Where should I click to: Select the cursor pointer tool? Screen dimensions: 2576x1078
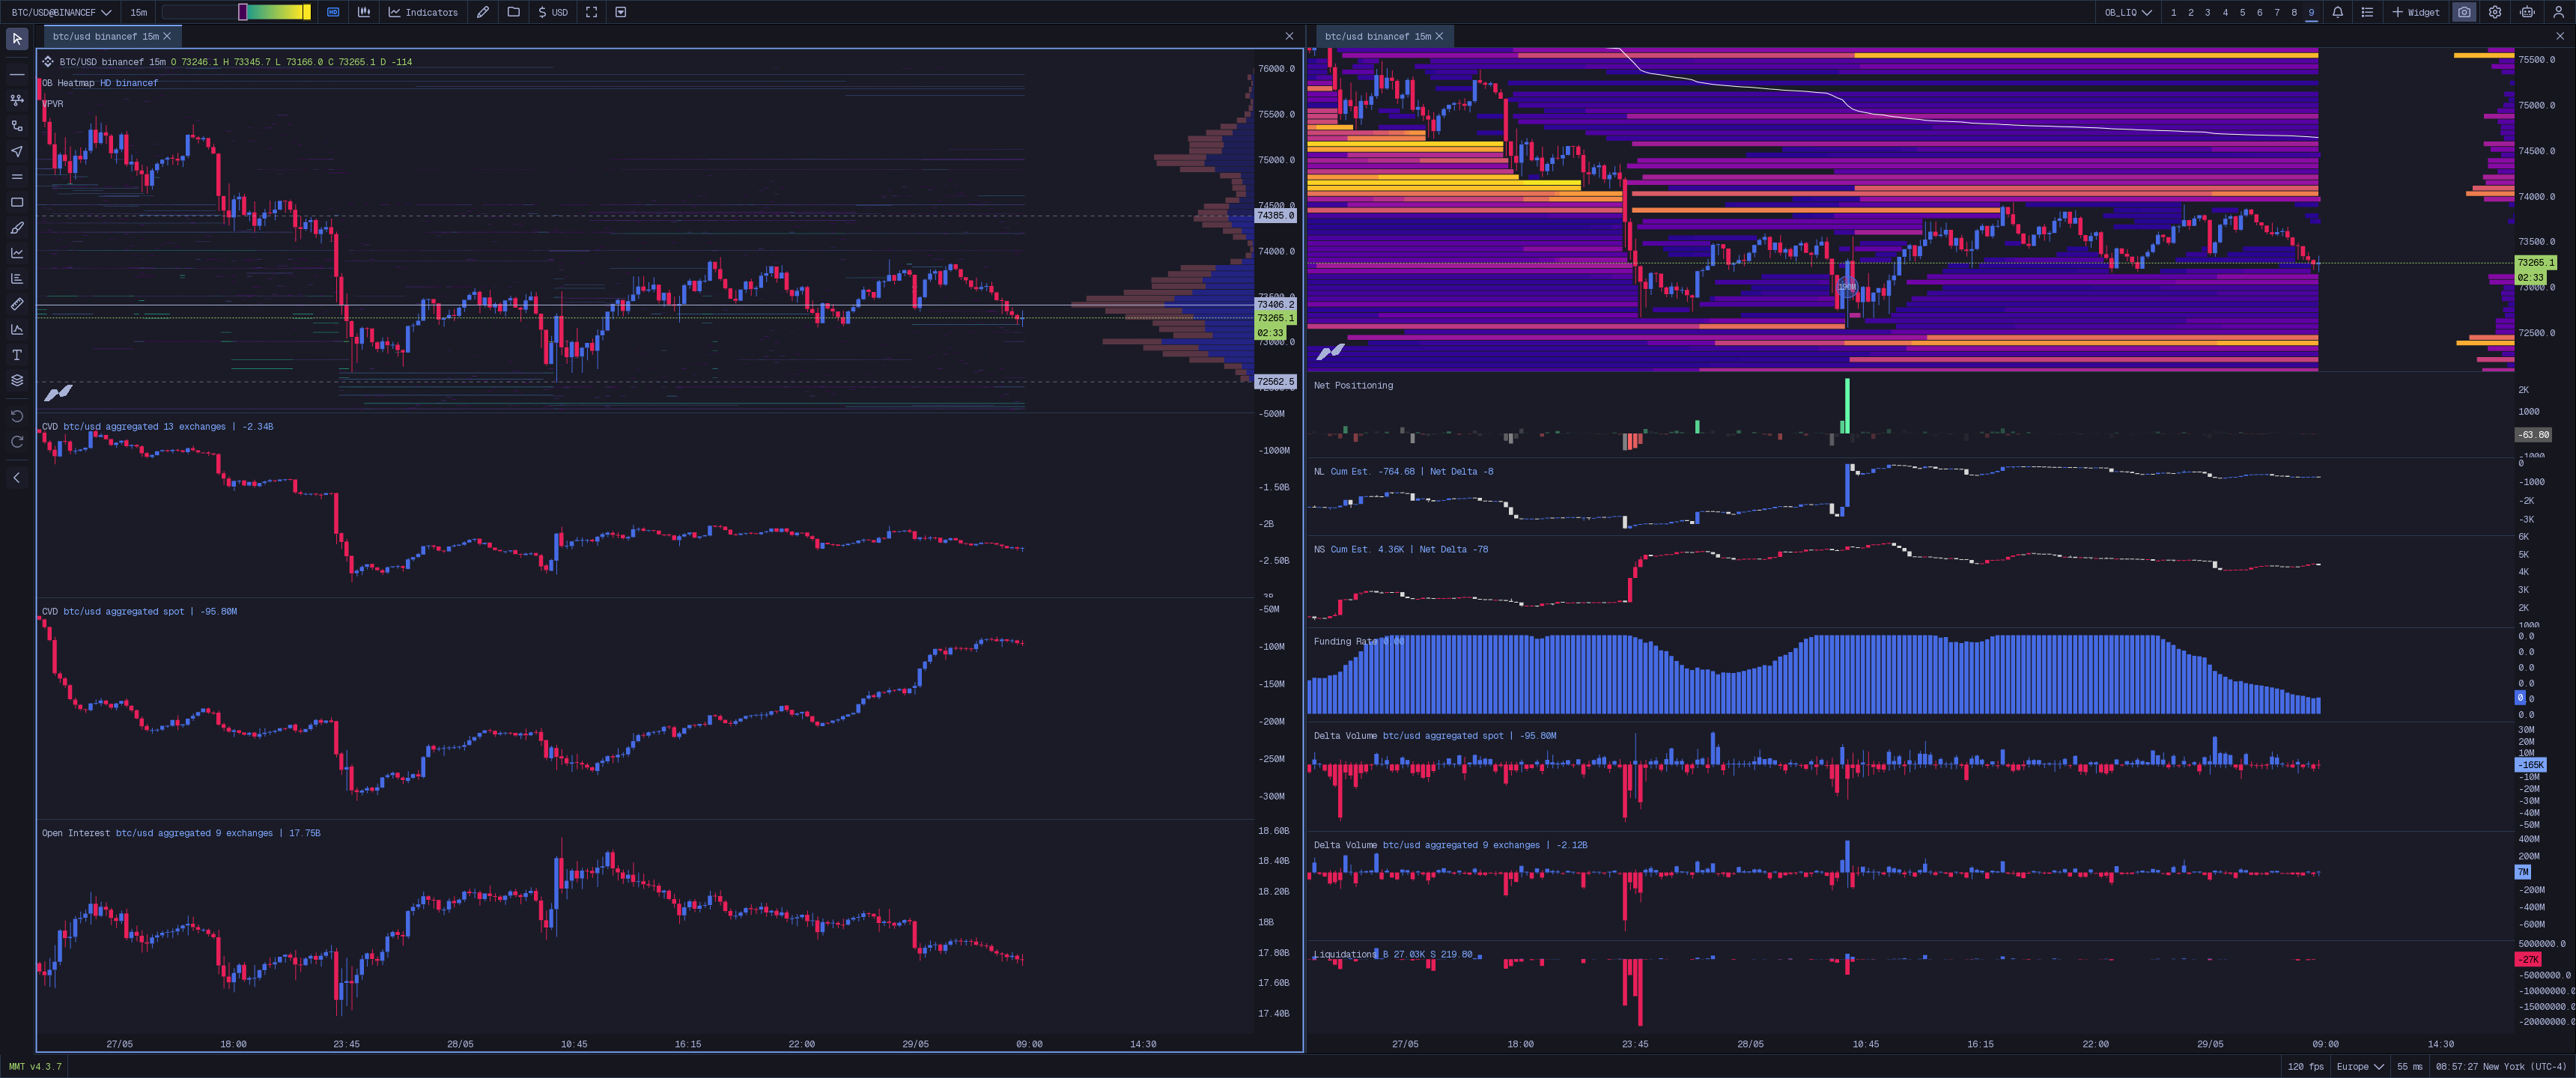point(17,39)
